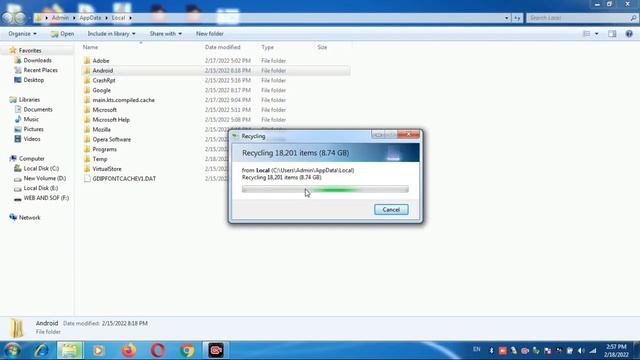This screenshot has width=640, height=360.
Task: Open Local Disk (E:)
Action: (40, 188)
